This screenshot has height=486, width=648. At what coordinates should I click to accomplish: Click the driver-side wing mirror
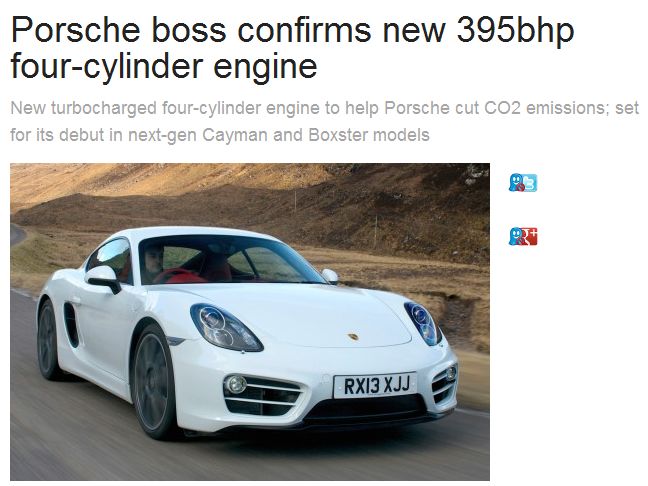(103, 279)
